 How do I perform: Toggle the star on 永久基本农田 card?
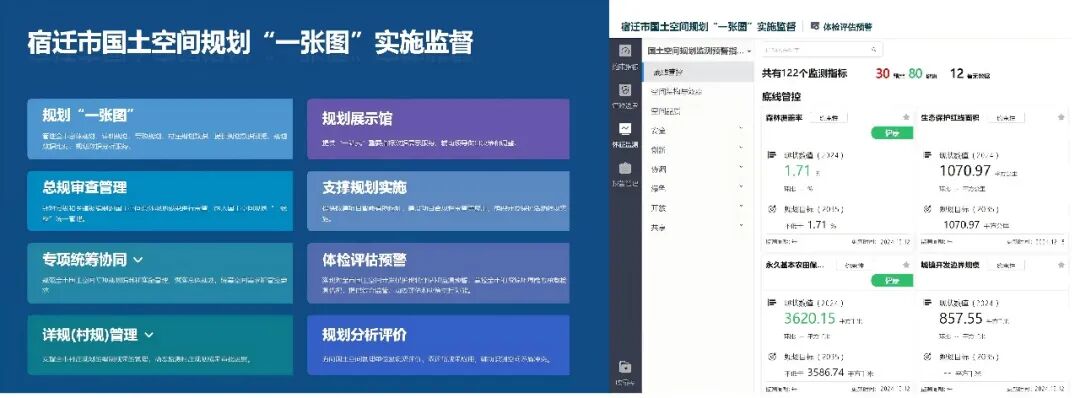[906, 265]
